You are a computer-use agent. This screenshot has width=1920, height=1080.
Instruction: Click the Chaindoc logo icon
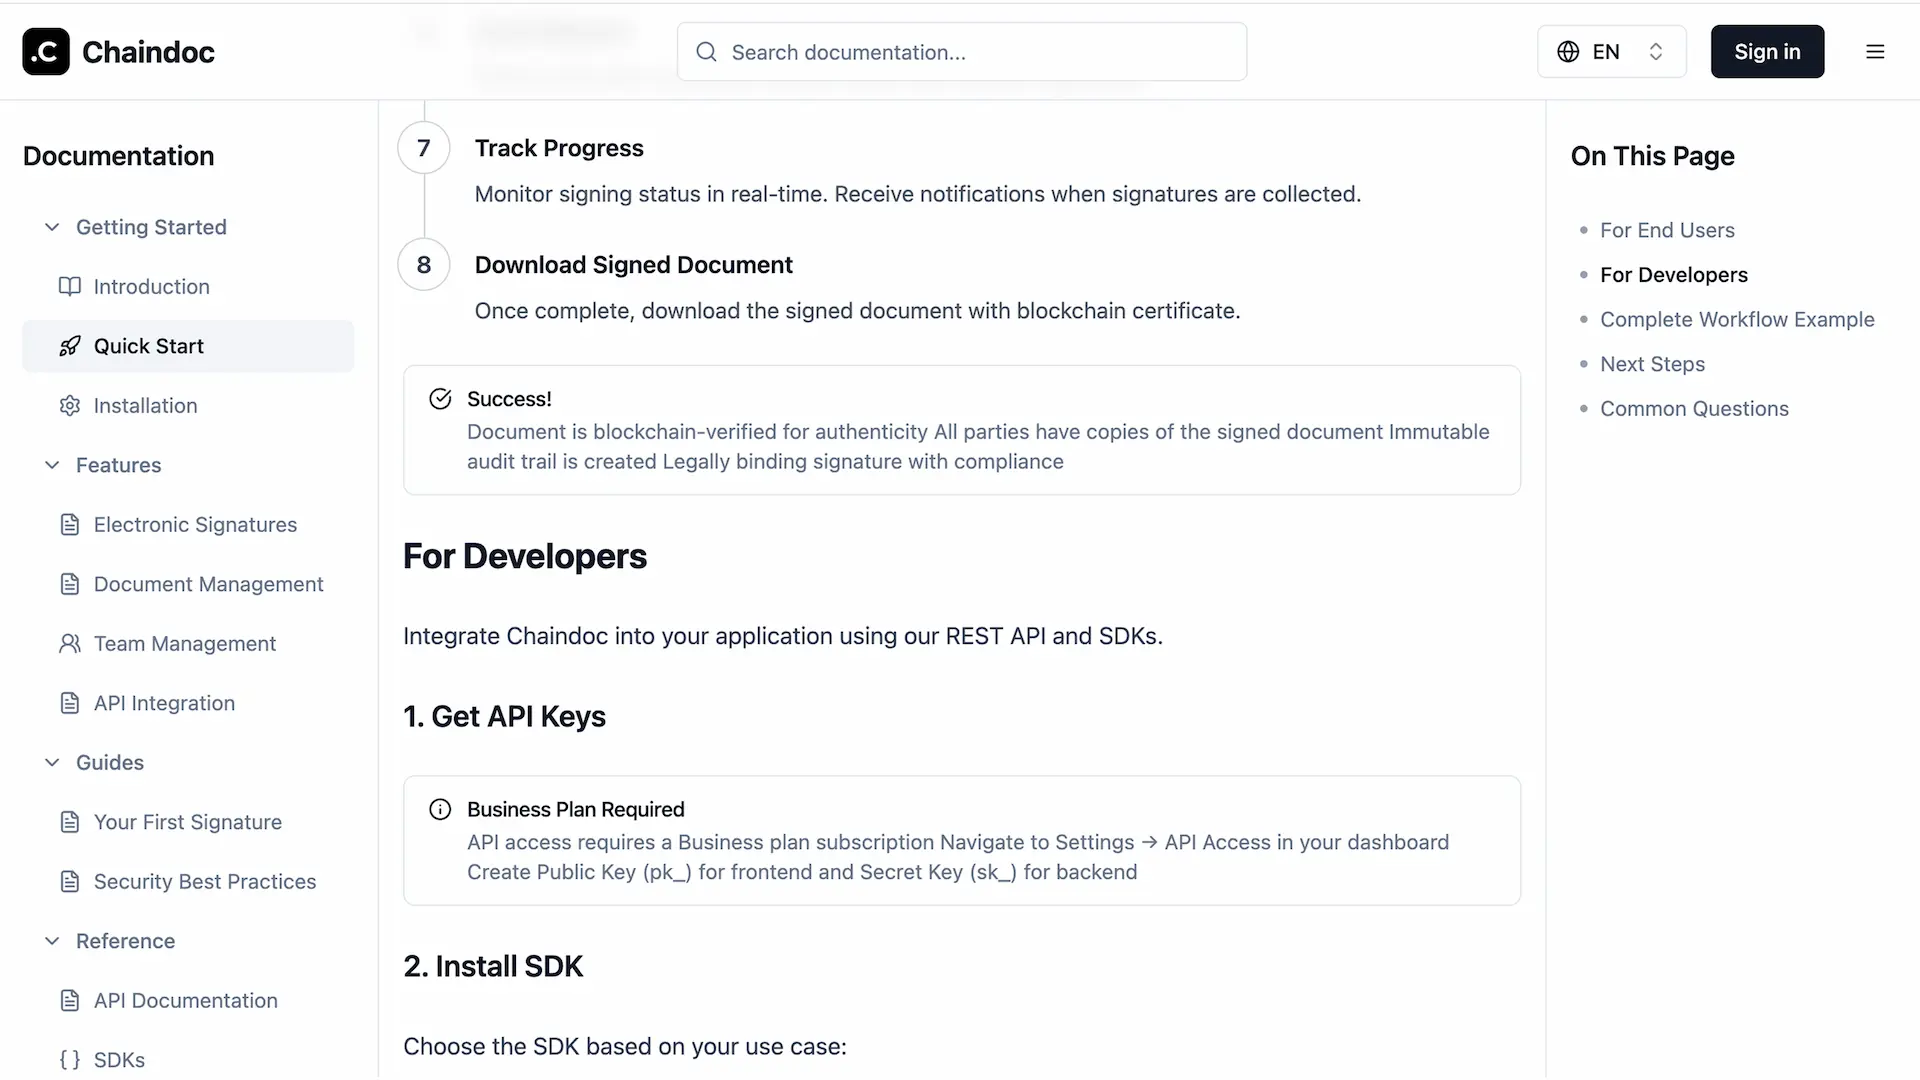[x=45, y=51]
